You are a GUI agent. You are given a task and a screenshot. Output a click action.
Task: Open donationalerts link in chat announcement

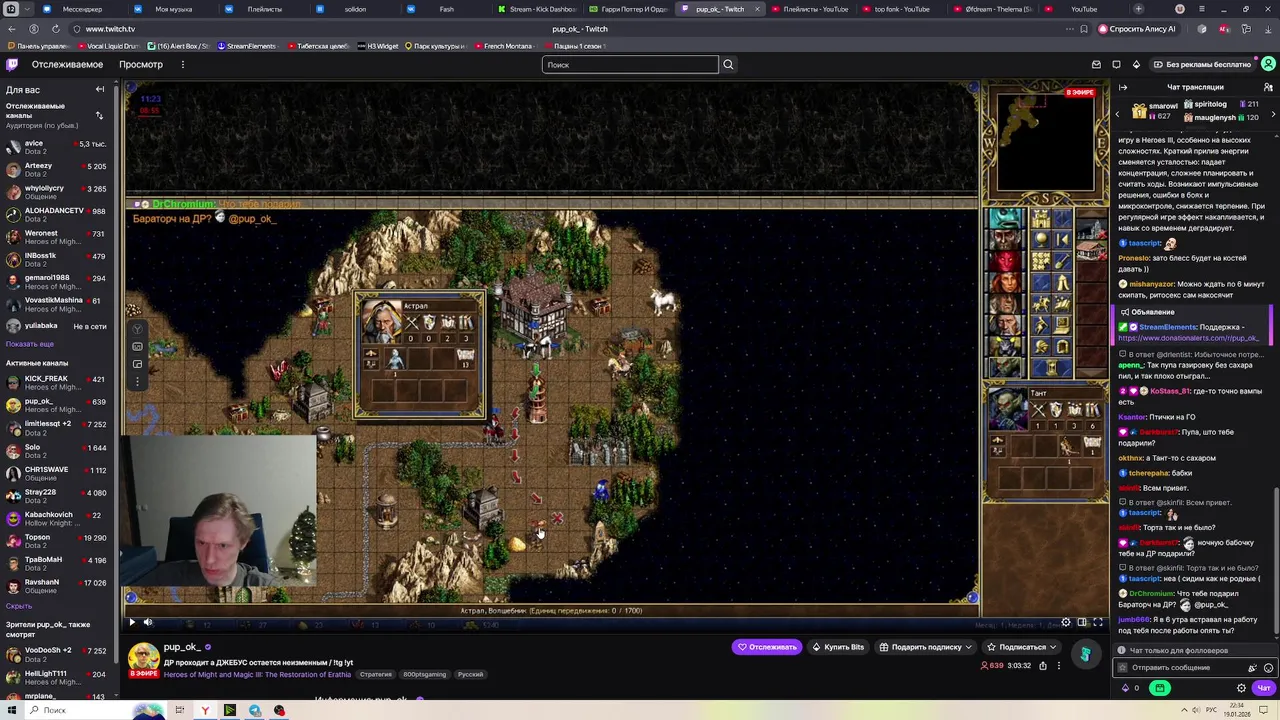1188,338
